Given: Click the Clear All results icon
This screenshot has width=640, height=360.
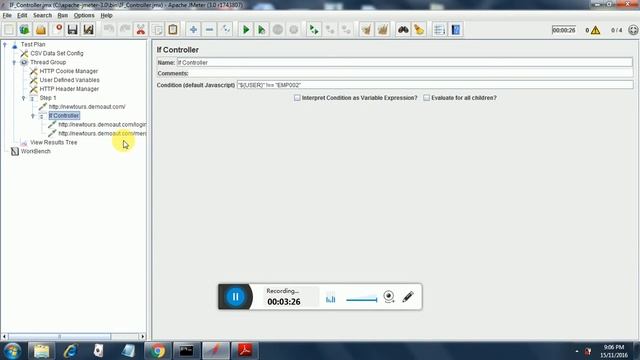Looking at the screenshot, I should click(382, 29).
